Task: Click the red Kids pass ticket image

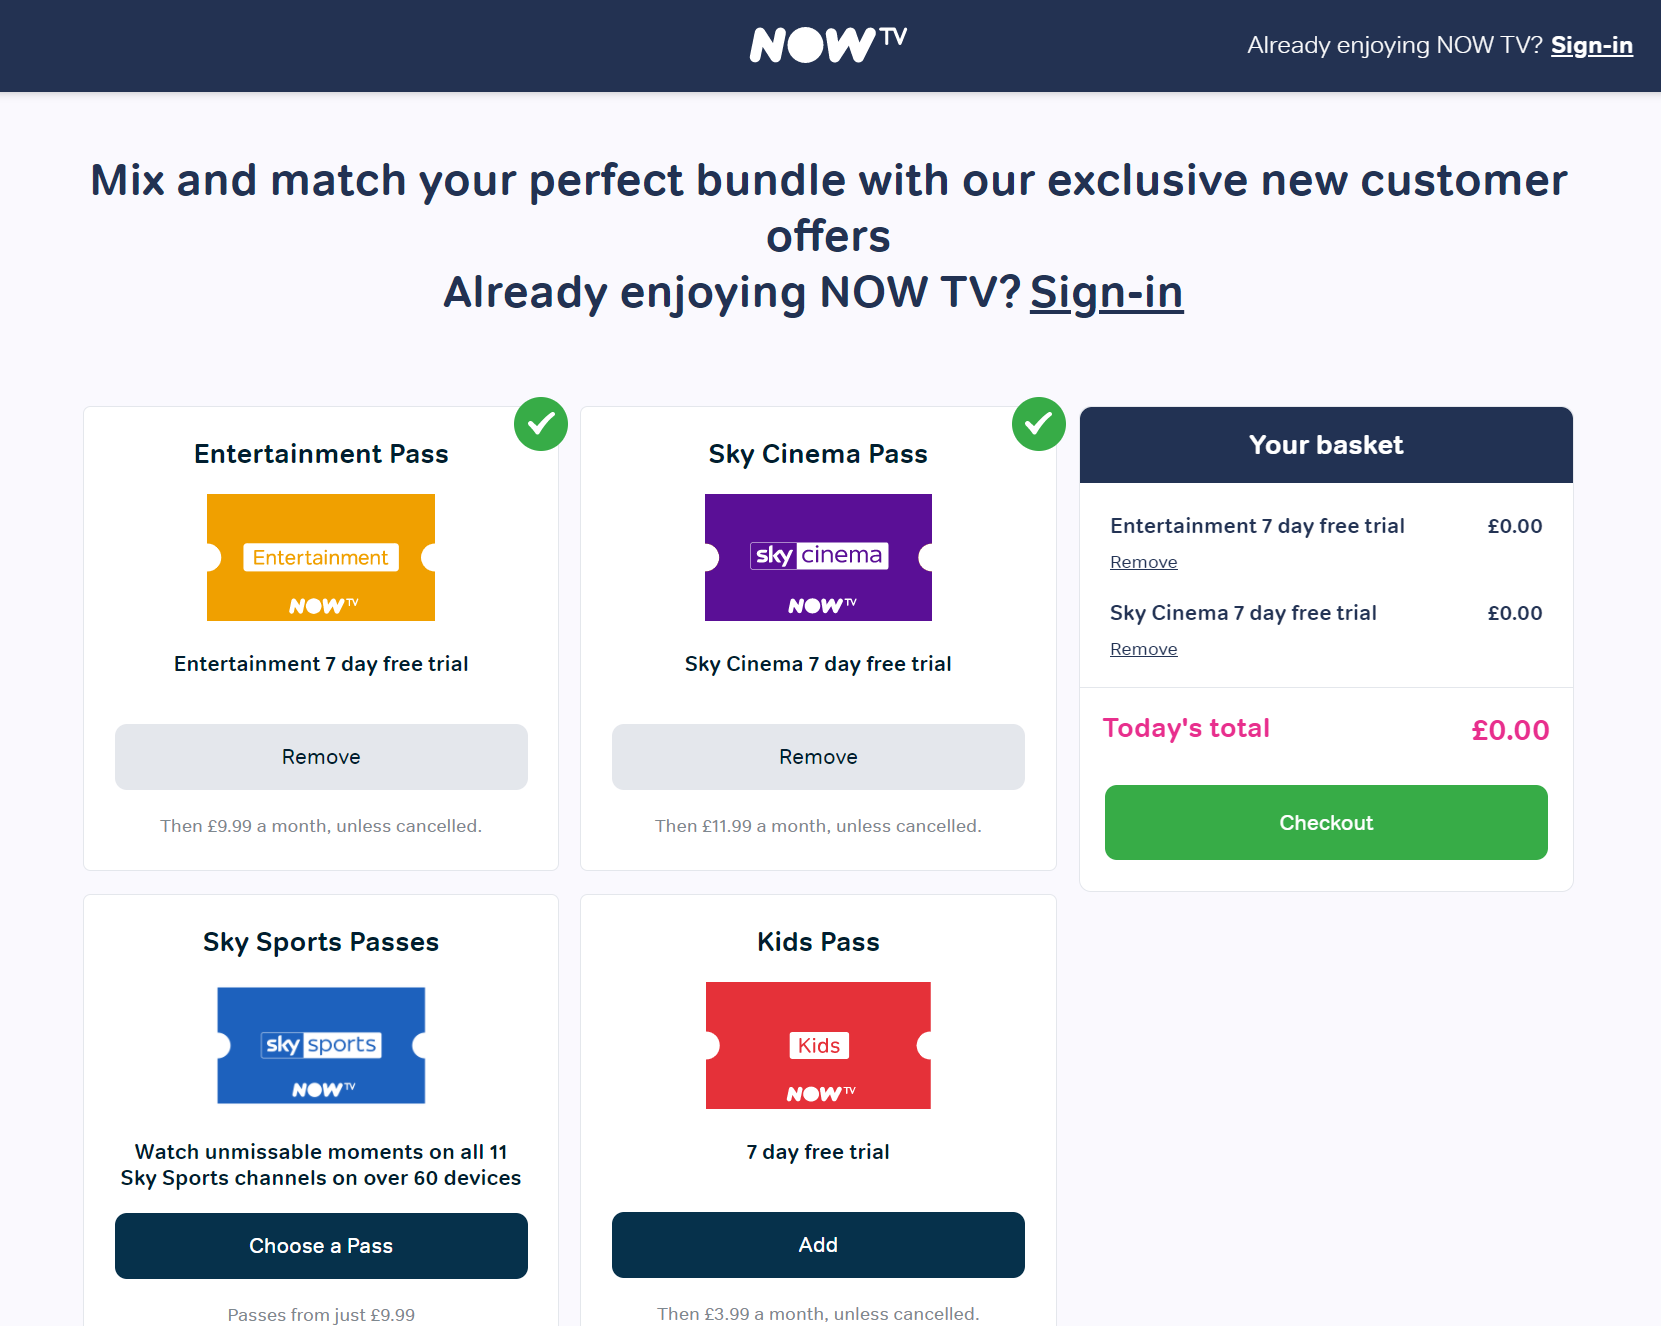Action: 818,1045
